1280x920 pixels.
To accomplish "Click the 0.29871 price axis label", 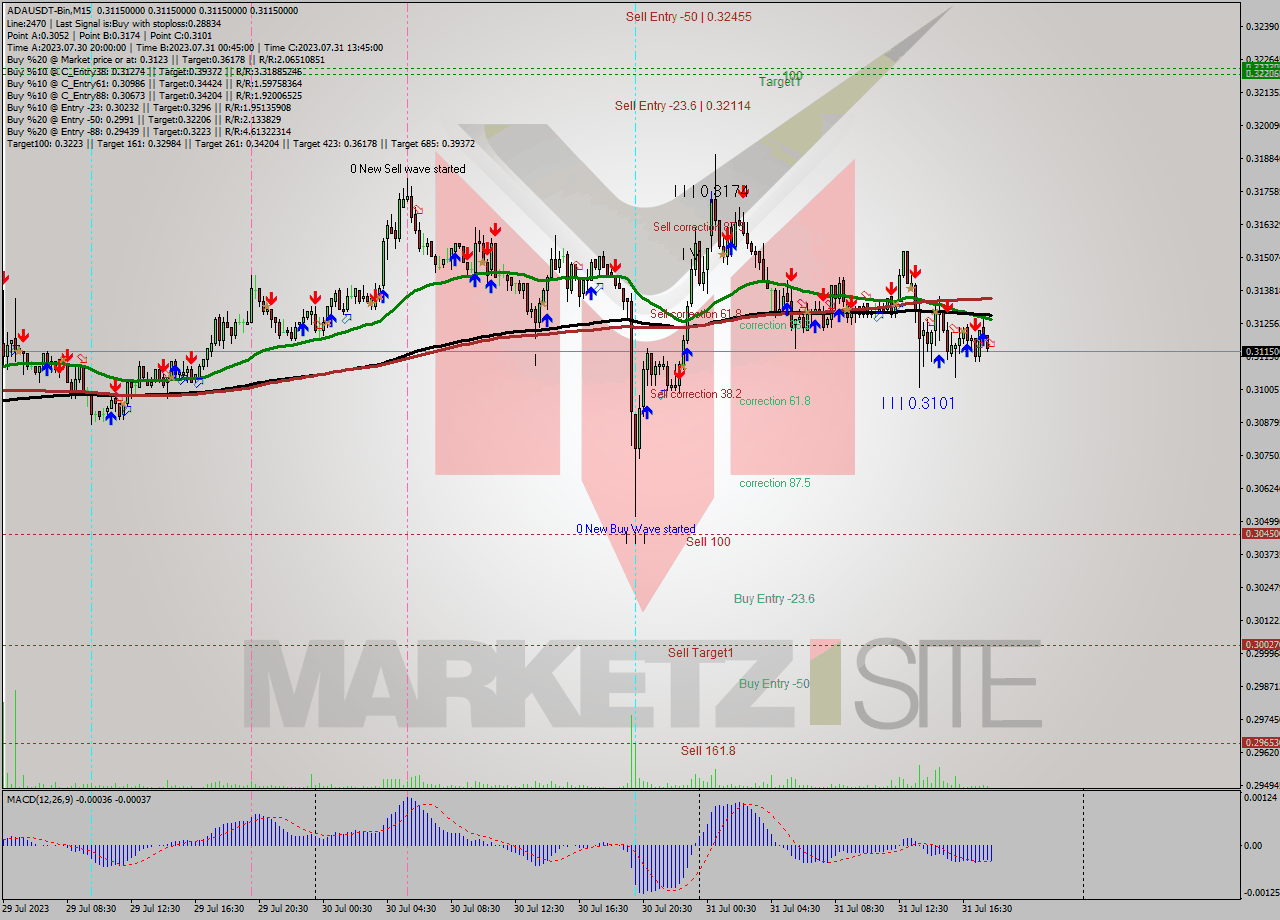I will pos(1261,686).
